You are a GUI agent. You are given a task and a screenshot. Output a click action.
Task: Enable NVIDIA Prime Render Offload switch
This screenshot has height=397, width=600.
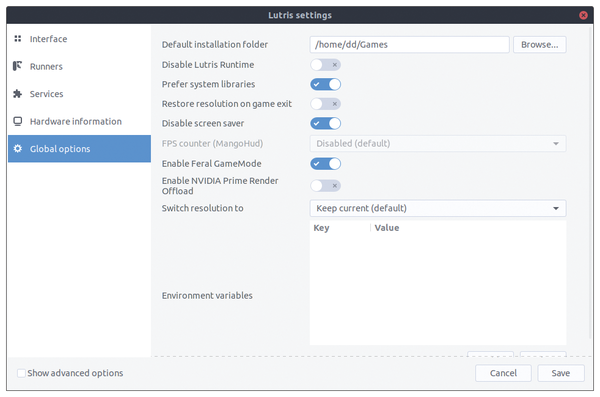pos(325,186)
